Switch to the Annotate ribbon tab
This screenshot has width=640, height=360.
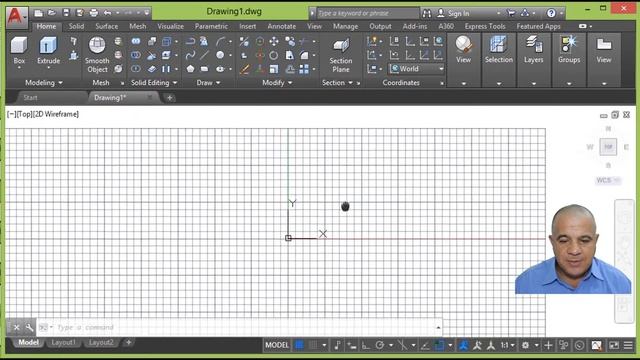[x=282, y=26]
